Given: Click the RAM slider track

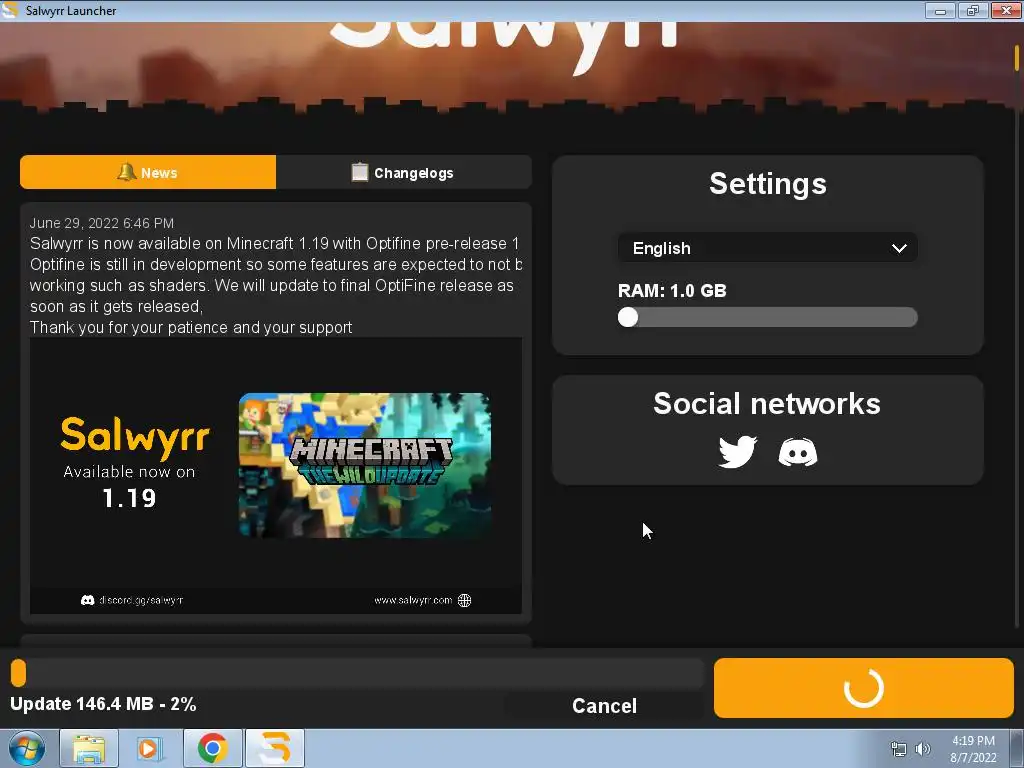Looking at the screenshot, I should (767, 317).
